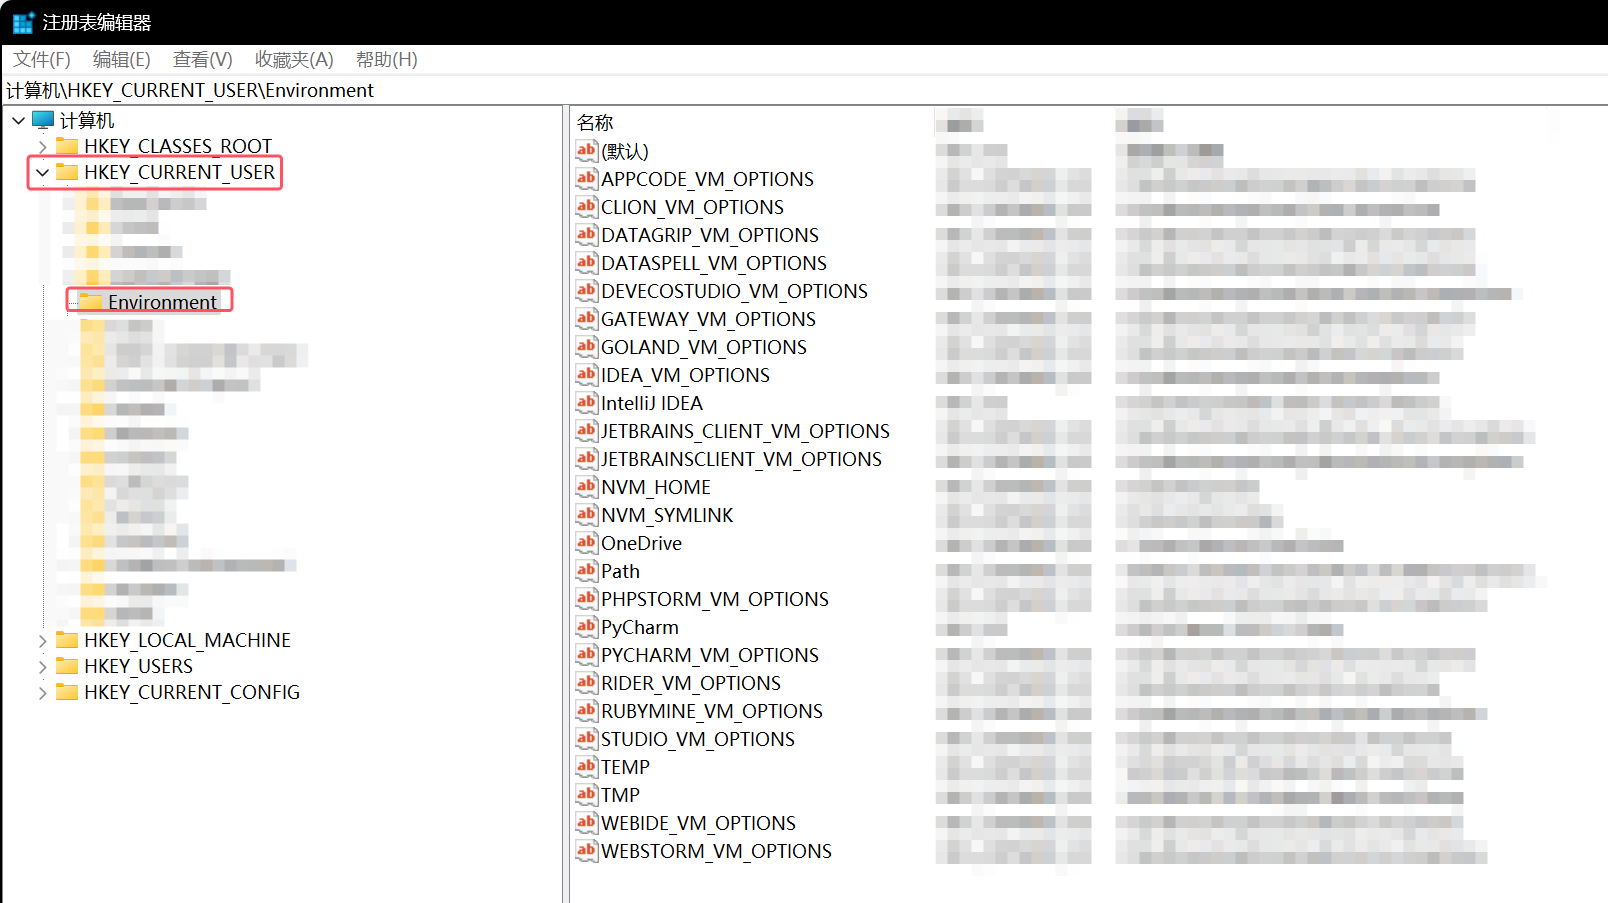
Task: Select the HKEY_USERS tree label
Action: (138, 666)
